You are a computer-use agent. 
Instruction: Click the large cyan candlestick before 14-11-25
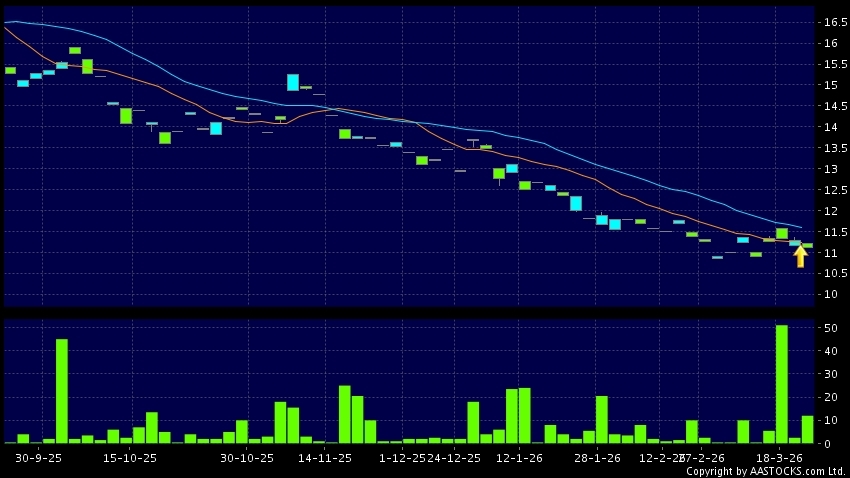point(293,82)
